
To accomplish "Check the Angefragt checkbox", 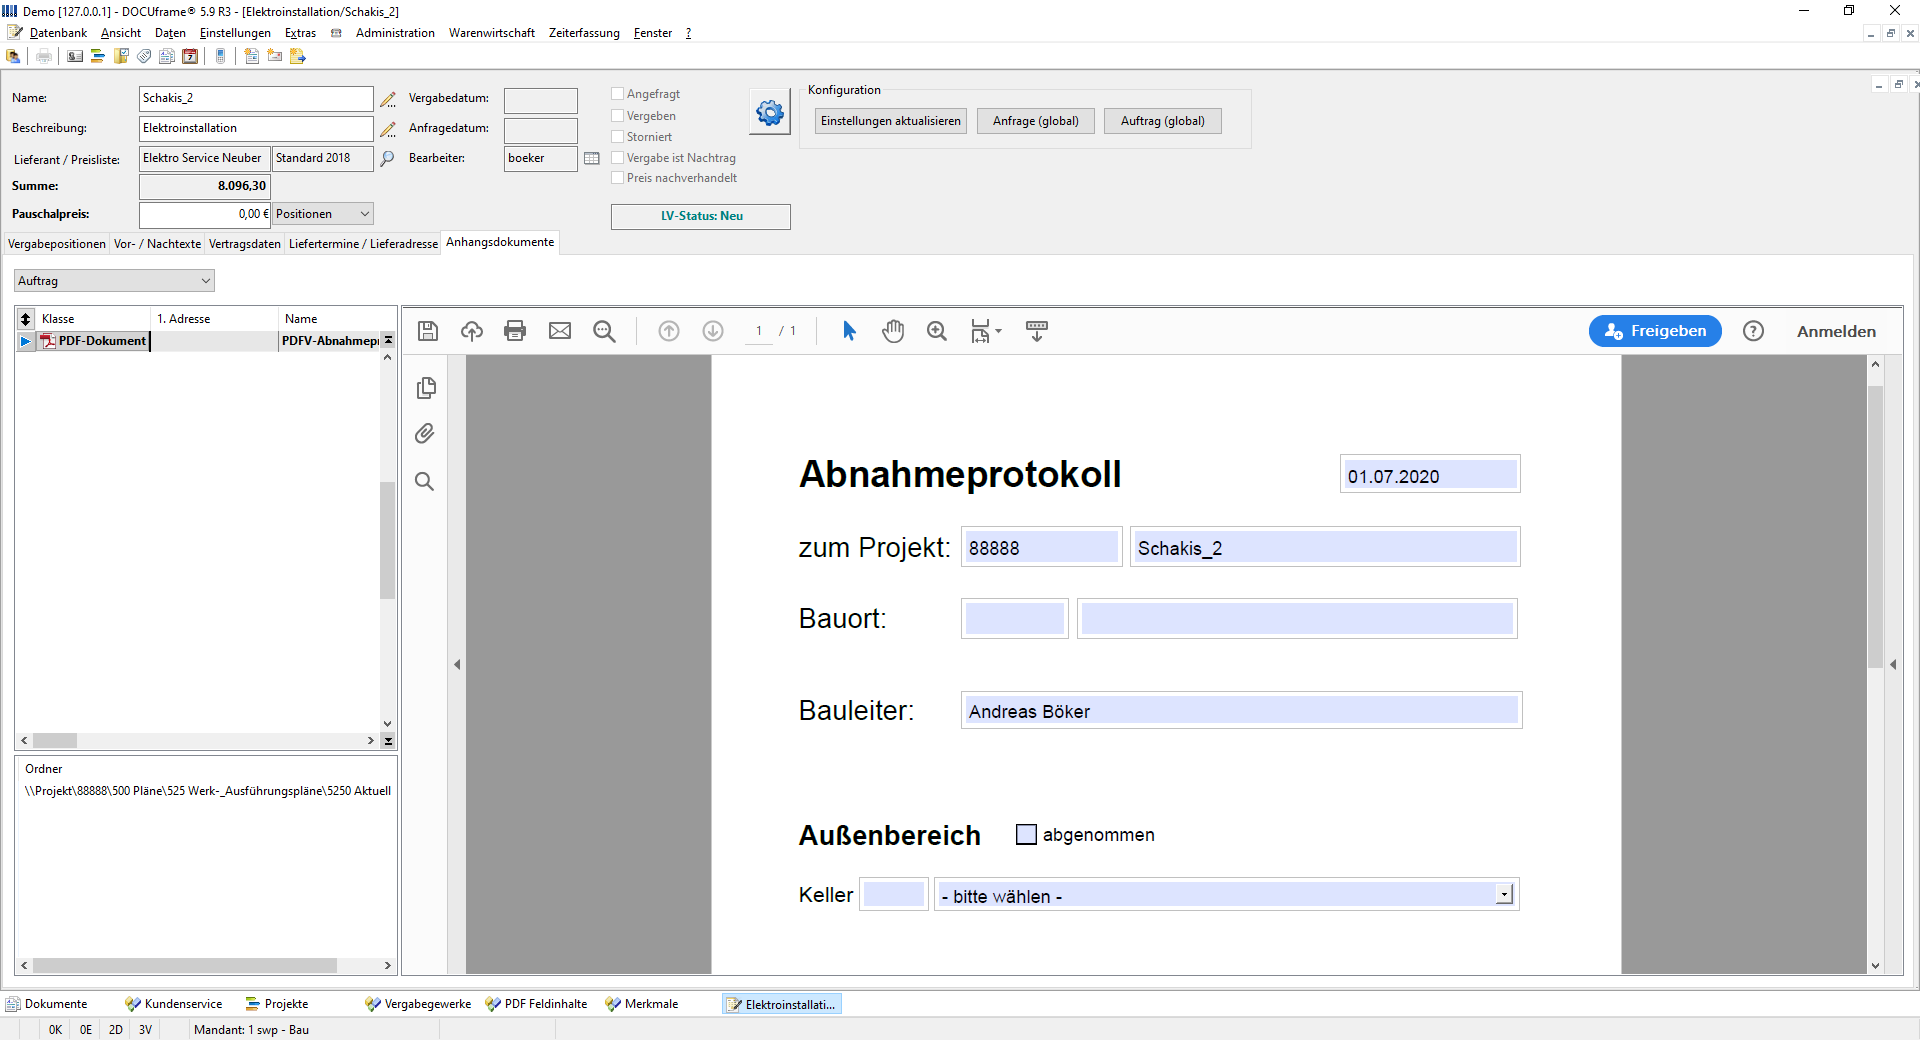I will click(x=618, y=94).
